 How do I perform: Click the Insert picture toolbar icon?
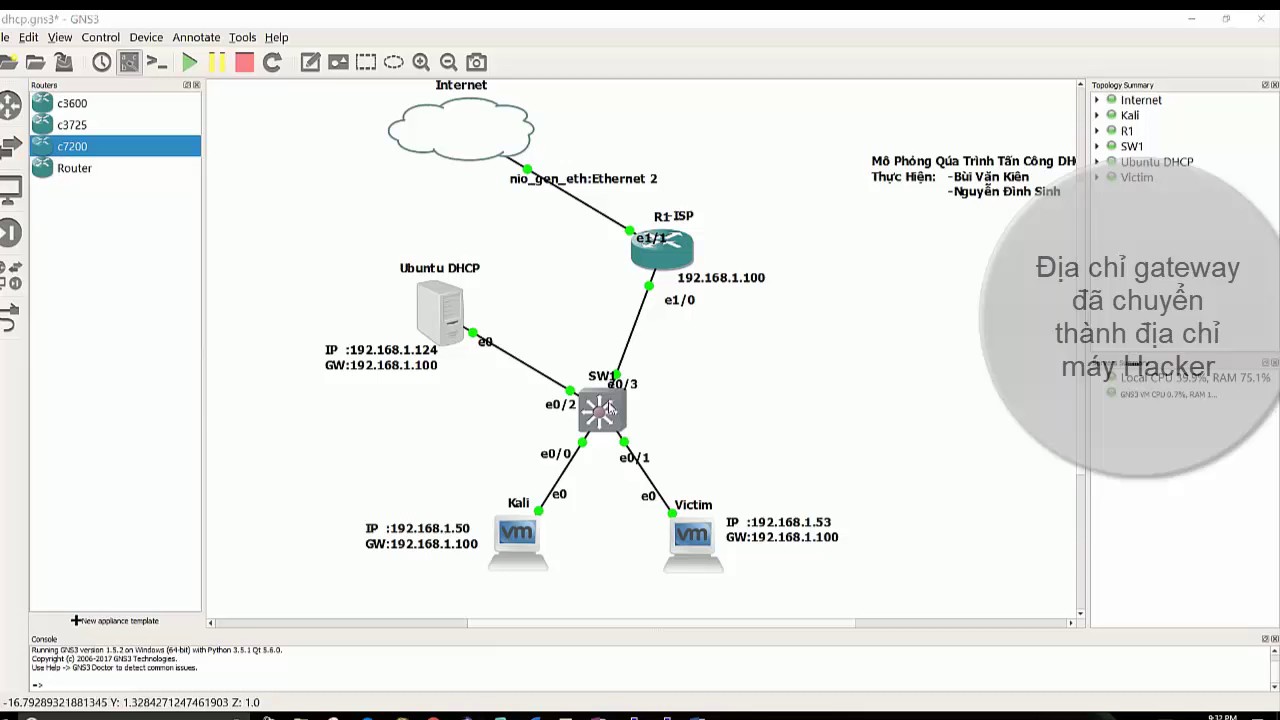point(339,62)
